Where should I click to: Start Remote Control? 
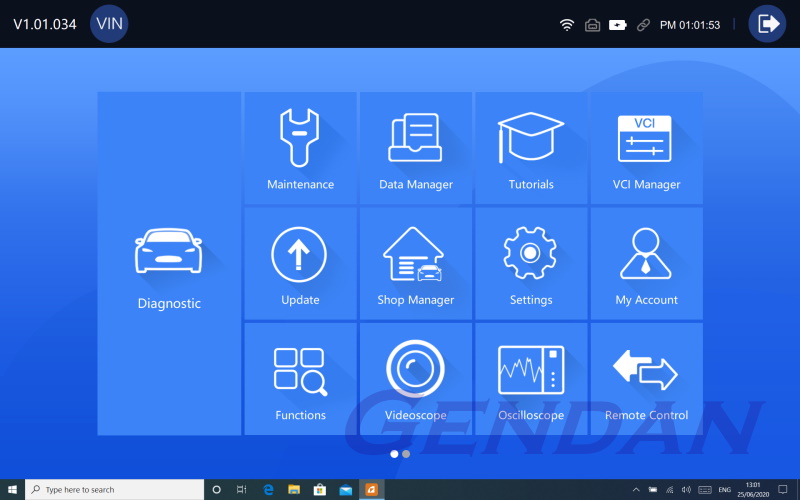[x=646, y=379]
